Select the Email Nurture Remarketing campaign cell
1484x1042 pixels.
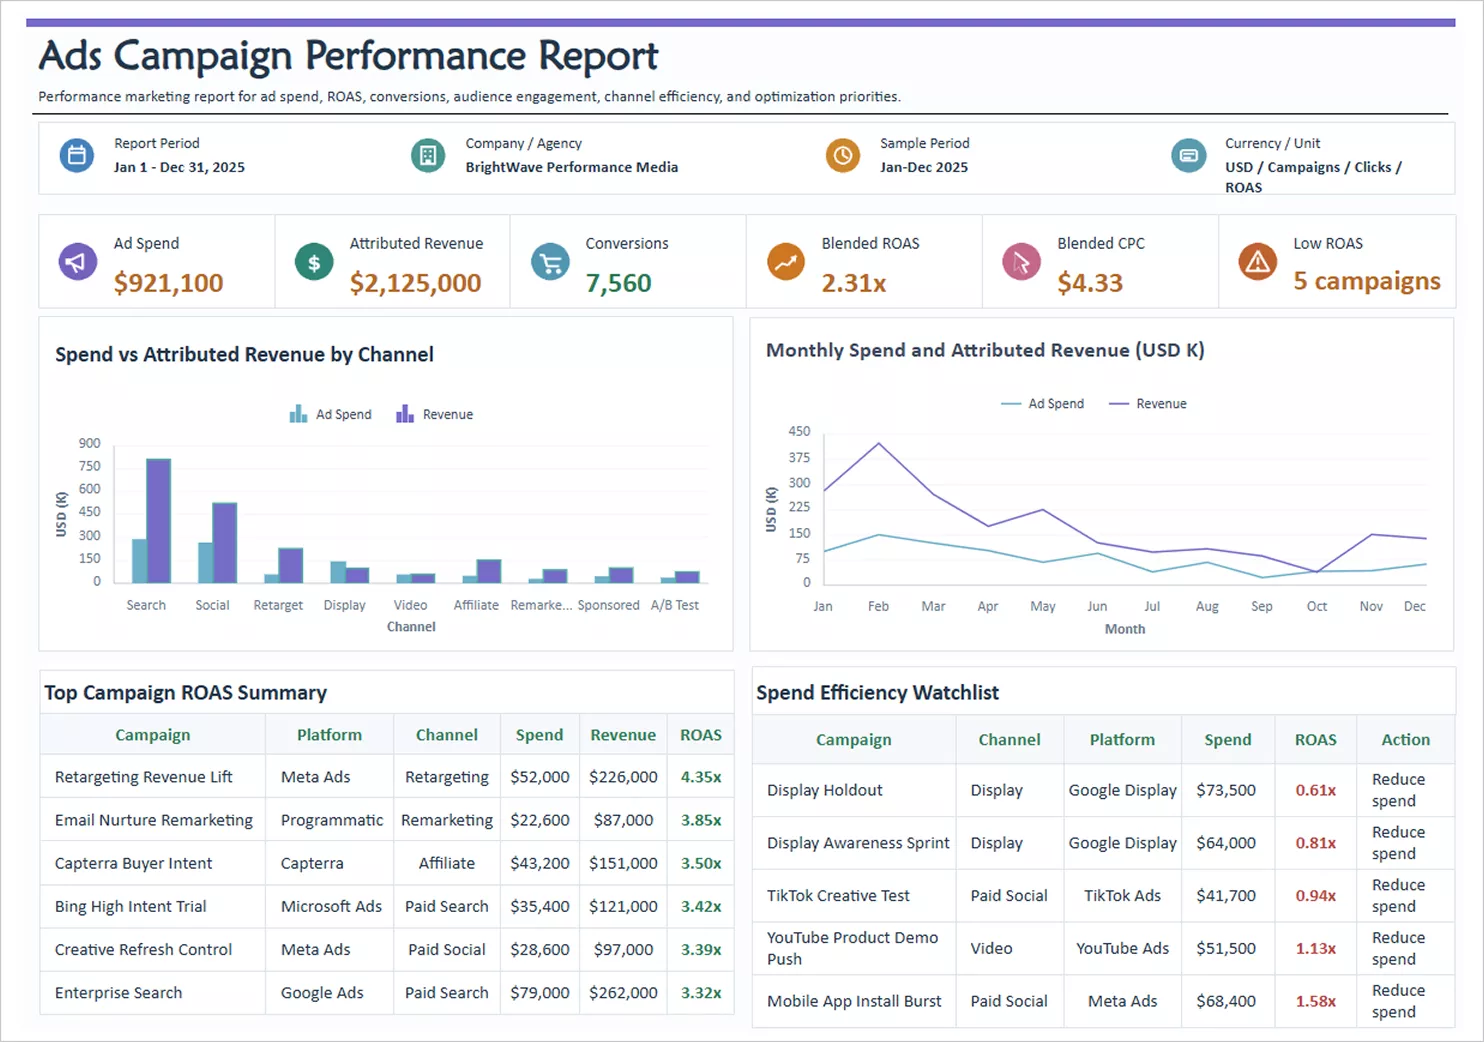(x=154, y=820)
